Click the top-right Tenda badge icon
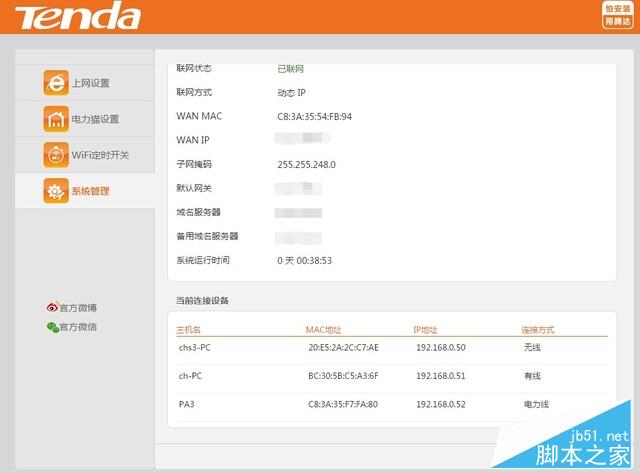This screenshot has width=640, height=473. (x=618, y=15)
